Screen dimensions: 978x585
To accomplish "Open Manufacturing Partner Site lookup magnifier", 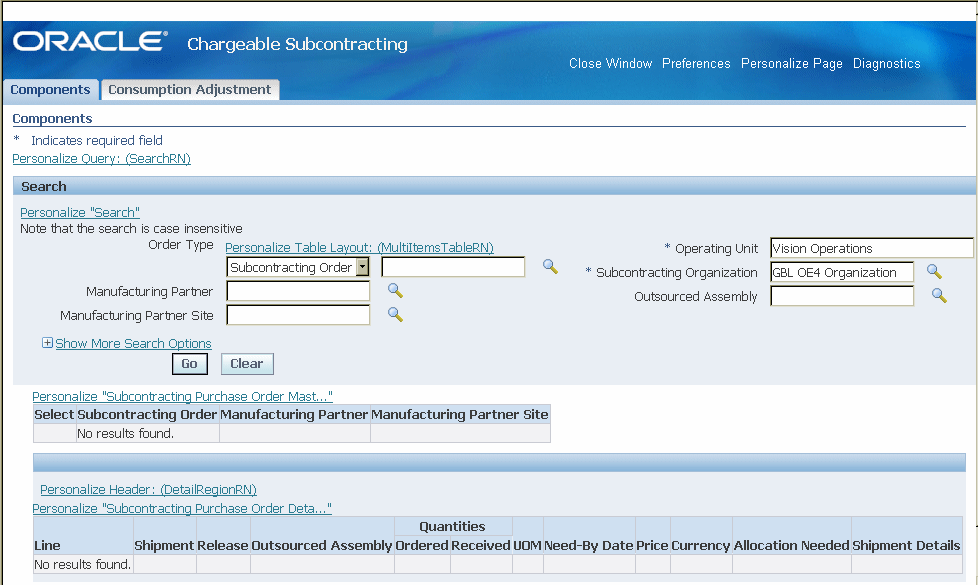I will pos(395,314).
